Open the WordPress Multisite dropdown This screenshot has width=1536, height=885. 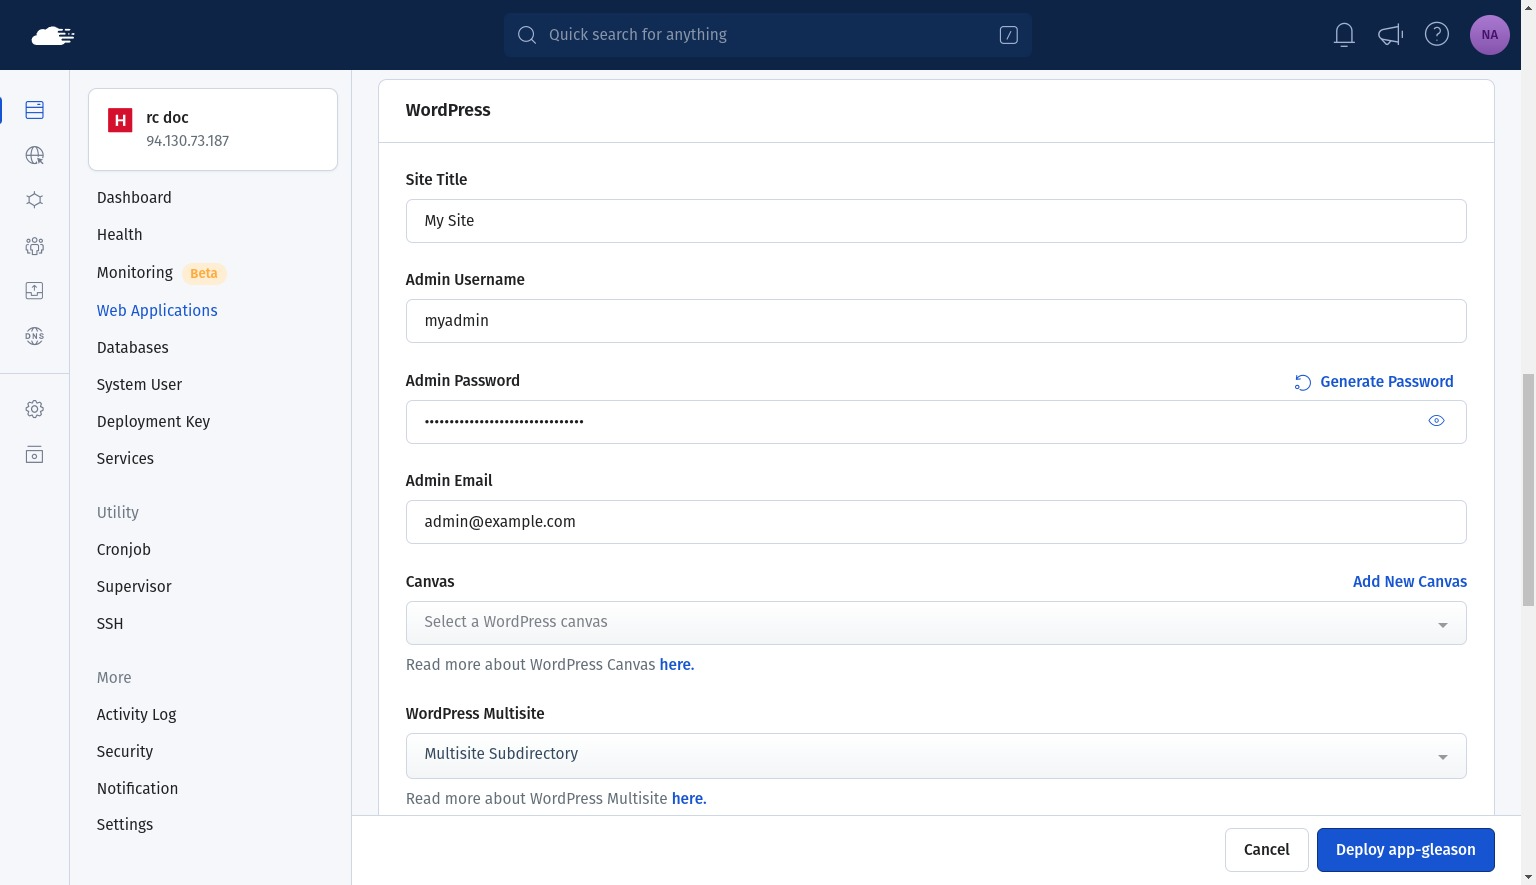tap(935, 755)
